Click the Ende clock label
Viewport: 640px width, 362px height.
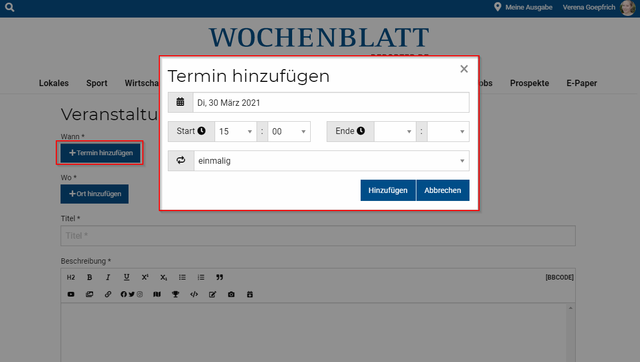click(x=350, y=131)
